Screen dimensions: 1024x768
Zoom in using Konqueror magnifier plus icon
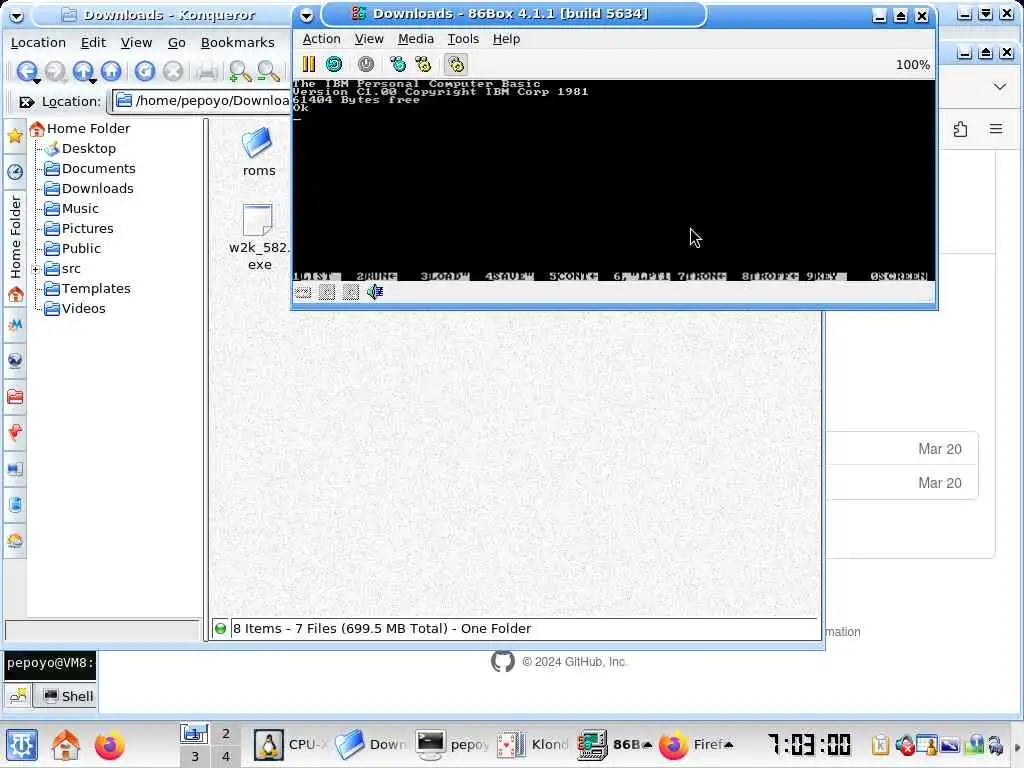pos(240,71)
